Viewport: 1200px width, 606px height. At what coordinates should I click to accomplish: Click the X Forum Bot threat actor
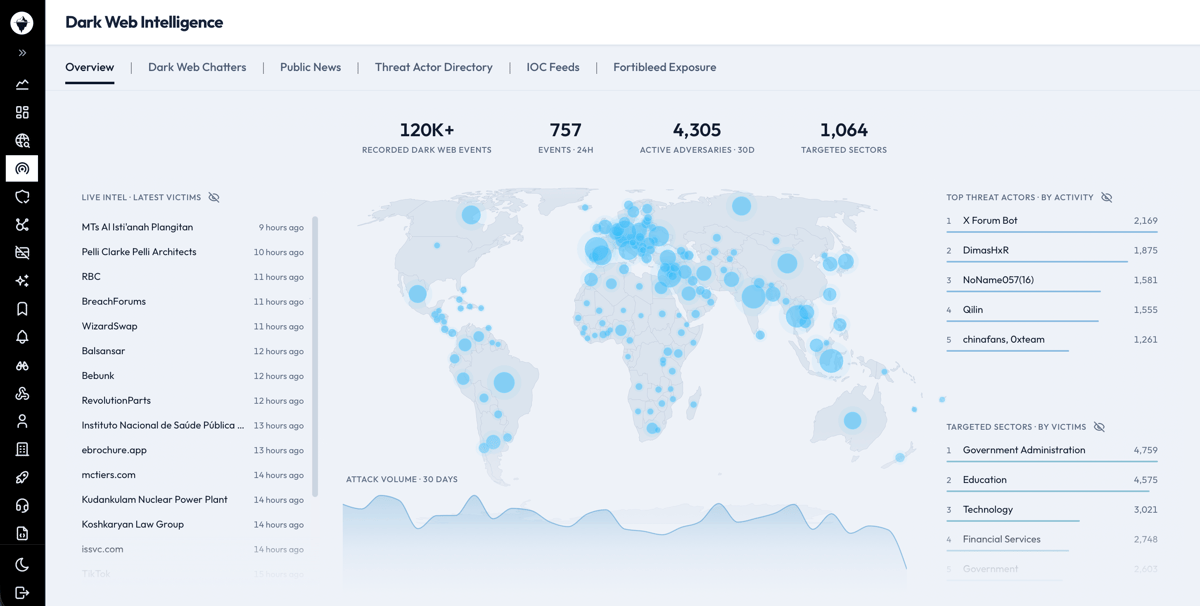(1052, 221)
